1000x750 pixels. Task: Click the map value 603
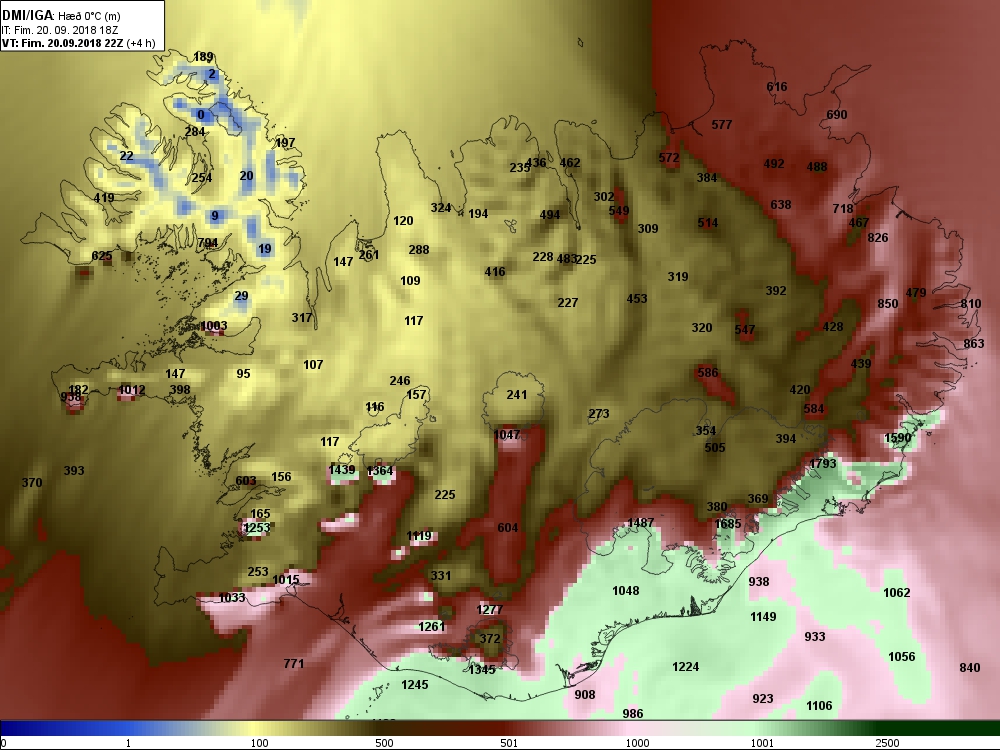point(246,481)
